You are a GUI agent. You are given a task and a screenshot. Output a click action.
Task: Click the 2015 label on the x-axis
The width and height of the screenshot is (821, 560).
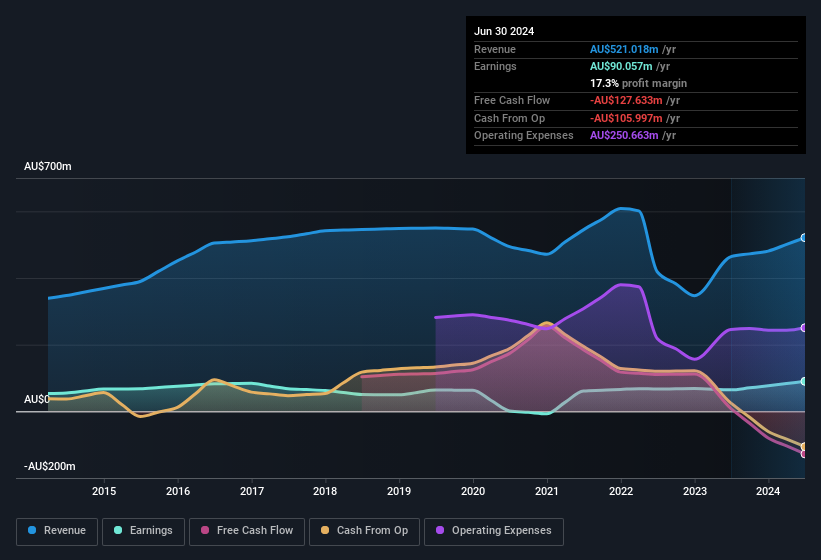tap(104, 491)
